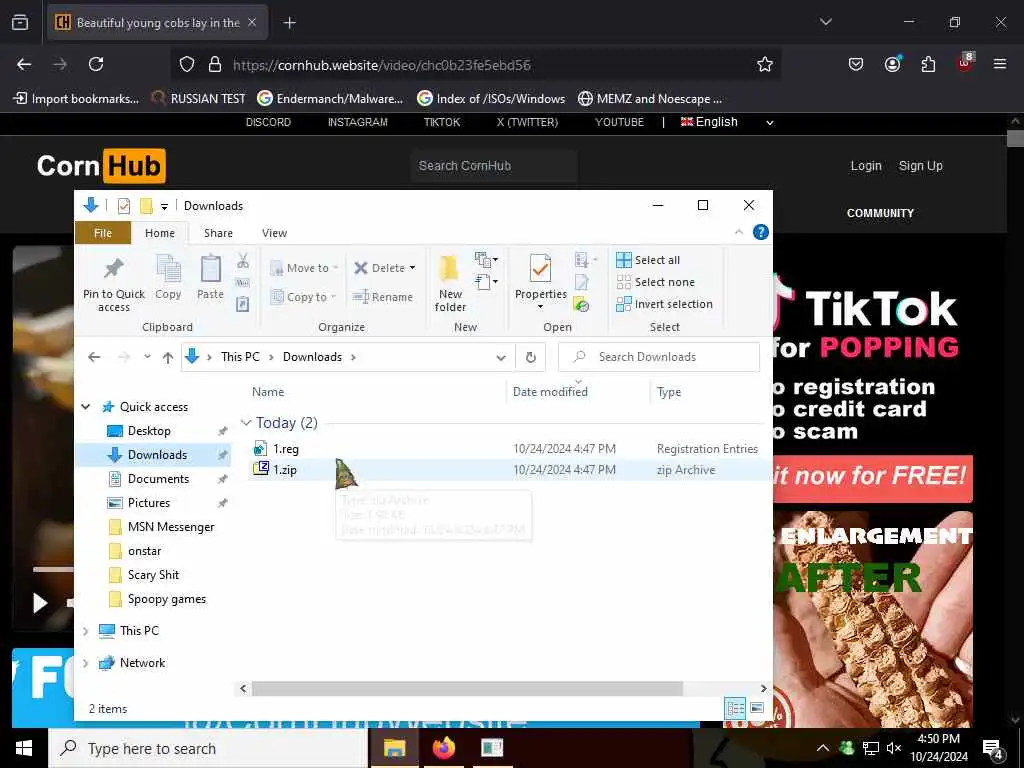The height and width of the screenshot is (768, 1024).
Task: Click the Explorer horizontal scrollbar
Action: click(x=468, y=688)
